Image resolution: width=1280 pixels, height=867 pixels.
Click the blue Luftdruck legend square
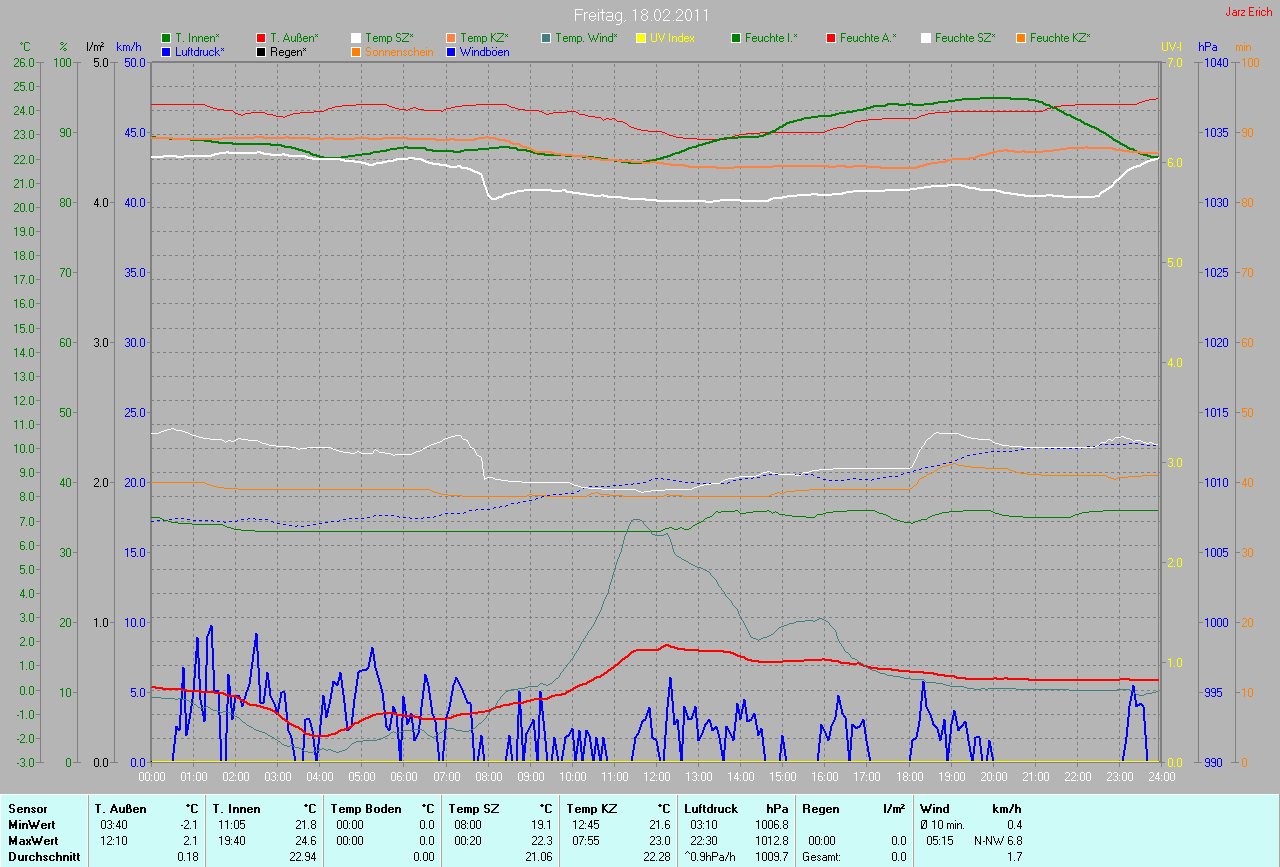(166, 51)
